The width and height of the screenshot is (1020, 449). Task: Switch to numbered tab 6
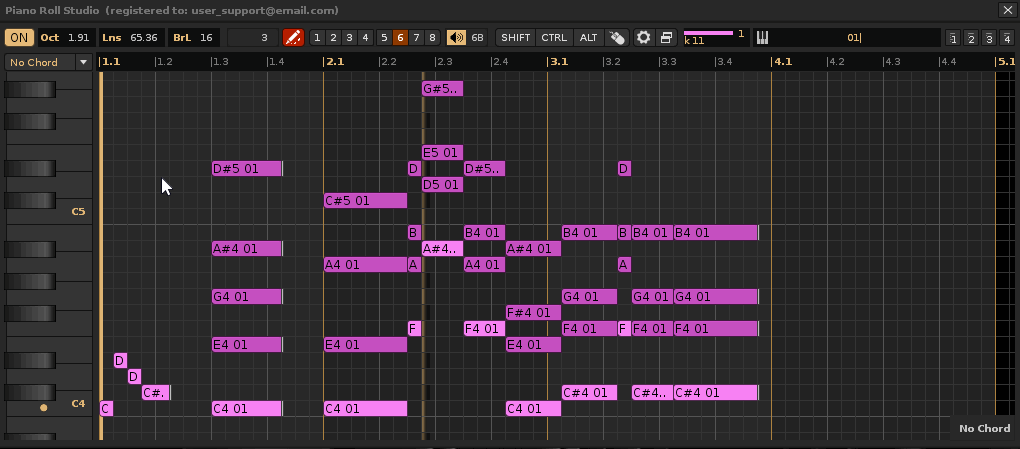(x=400, y=38)
